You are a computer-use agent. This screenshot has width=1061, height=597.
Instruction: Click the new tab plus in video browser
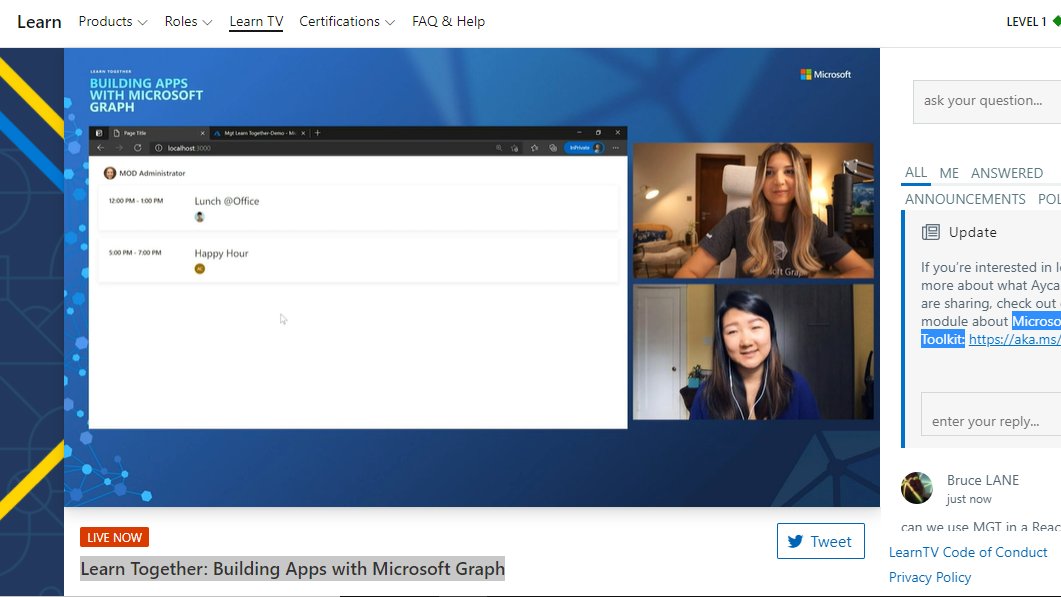pos(317,133)
